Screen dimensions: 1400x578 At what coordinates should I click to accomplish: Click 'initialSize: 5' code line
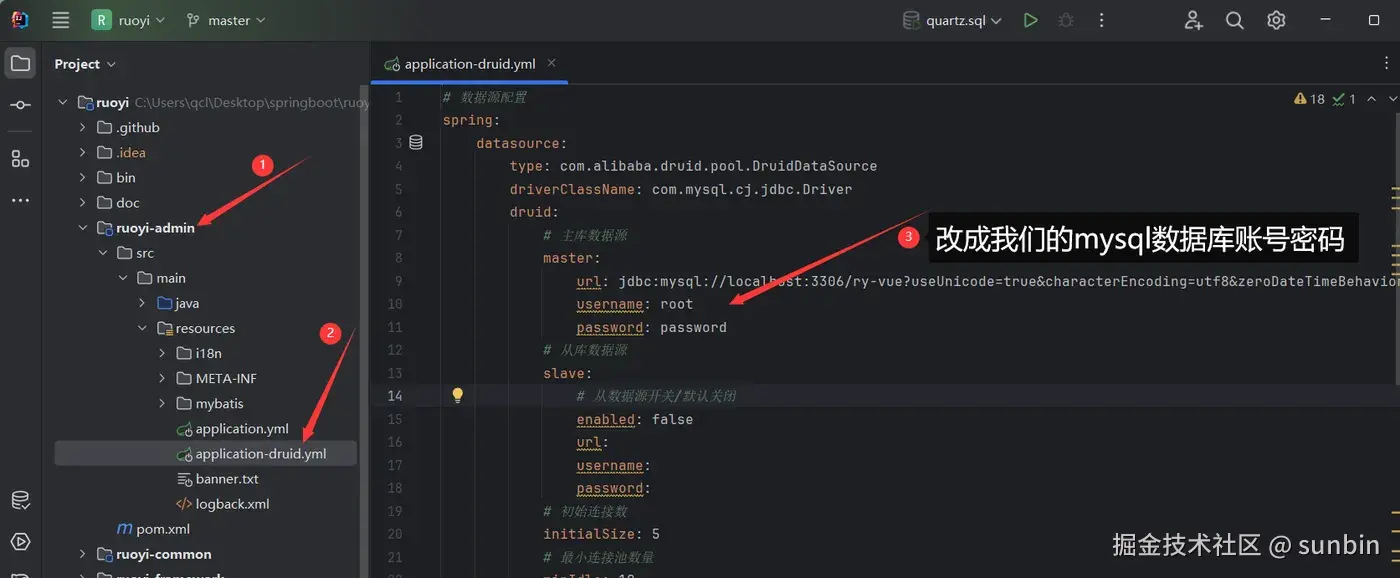pos(601,534)
